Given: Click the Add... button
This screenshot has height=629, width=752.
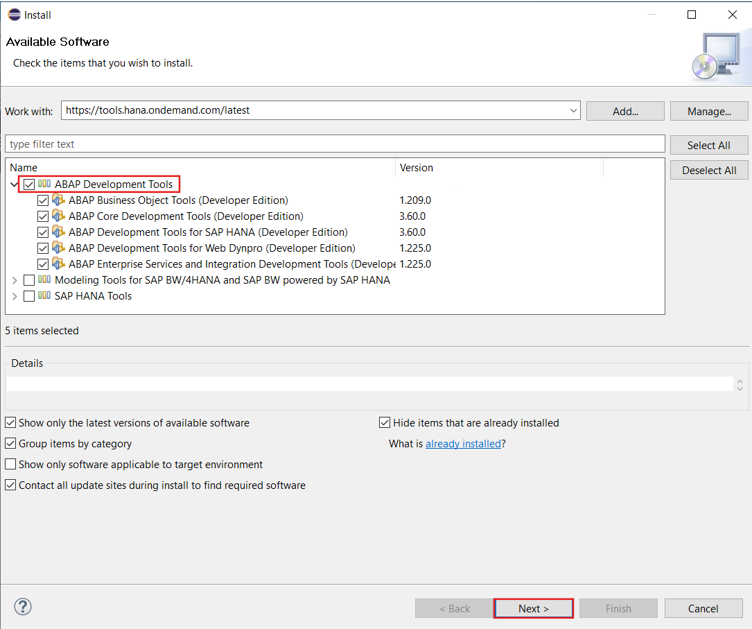Looking at the screenshot, I should tap(625, 111).
